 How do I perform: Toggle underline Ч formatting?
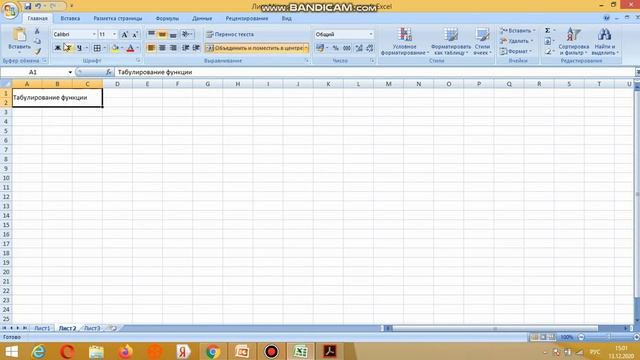(79, 48)
